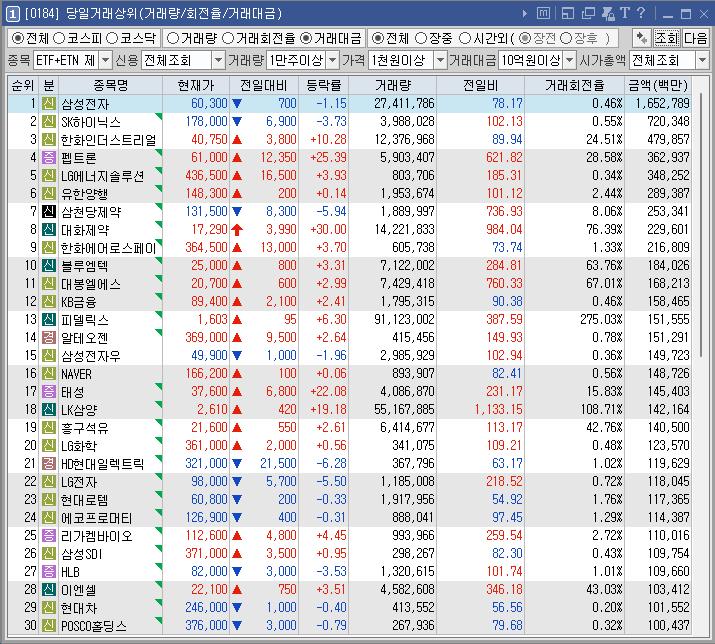Click the blue down triangle in SK하이닉스 row
Screen dimensions: 715x644
(x=237, y=122)
